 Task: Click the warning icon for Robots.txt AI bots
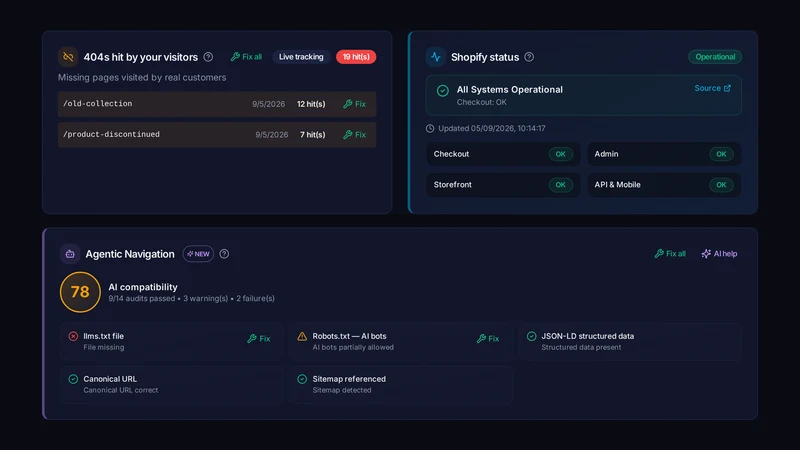tap(302, 336)
